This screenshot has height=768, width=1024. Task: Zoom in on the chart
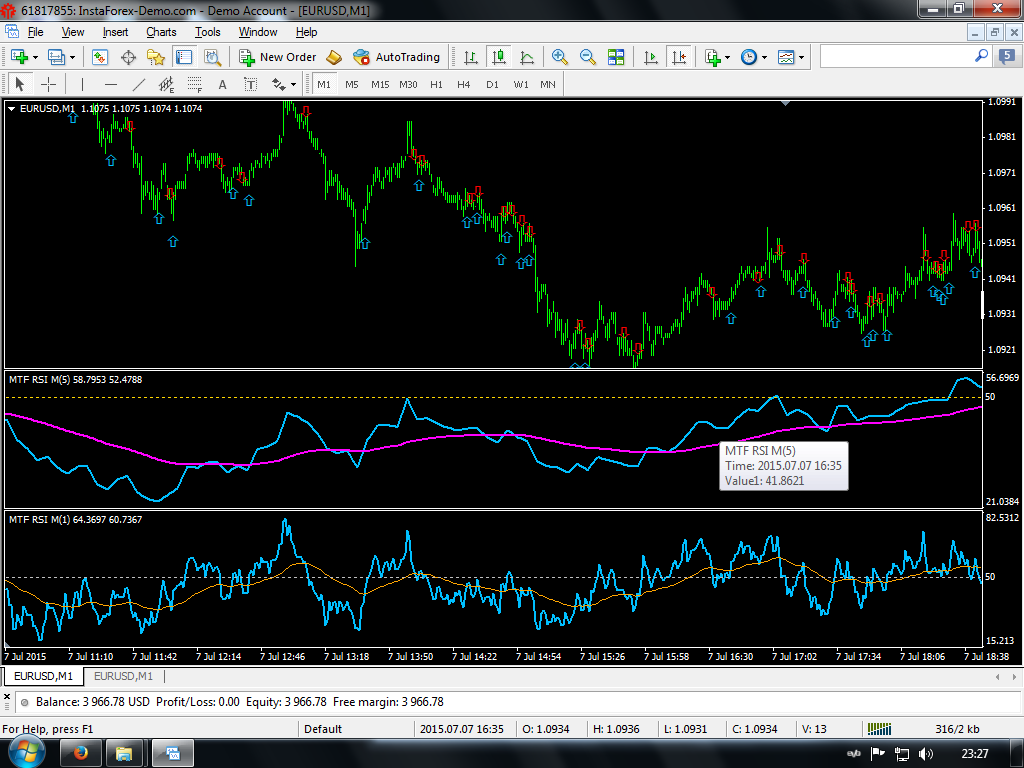pos(559,57)
